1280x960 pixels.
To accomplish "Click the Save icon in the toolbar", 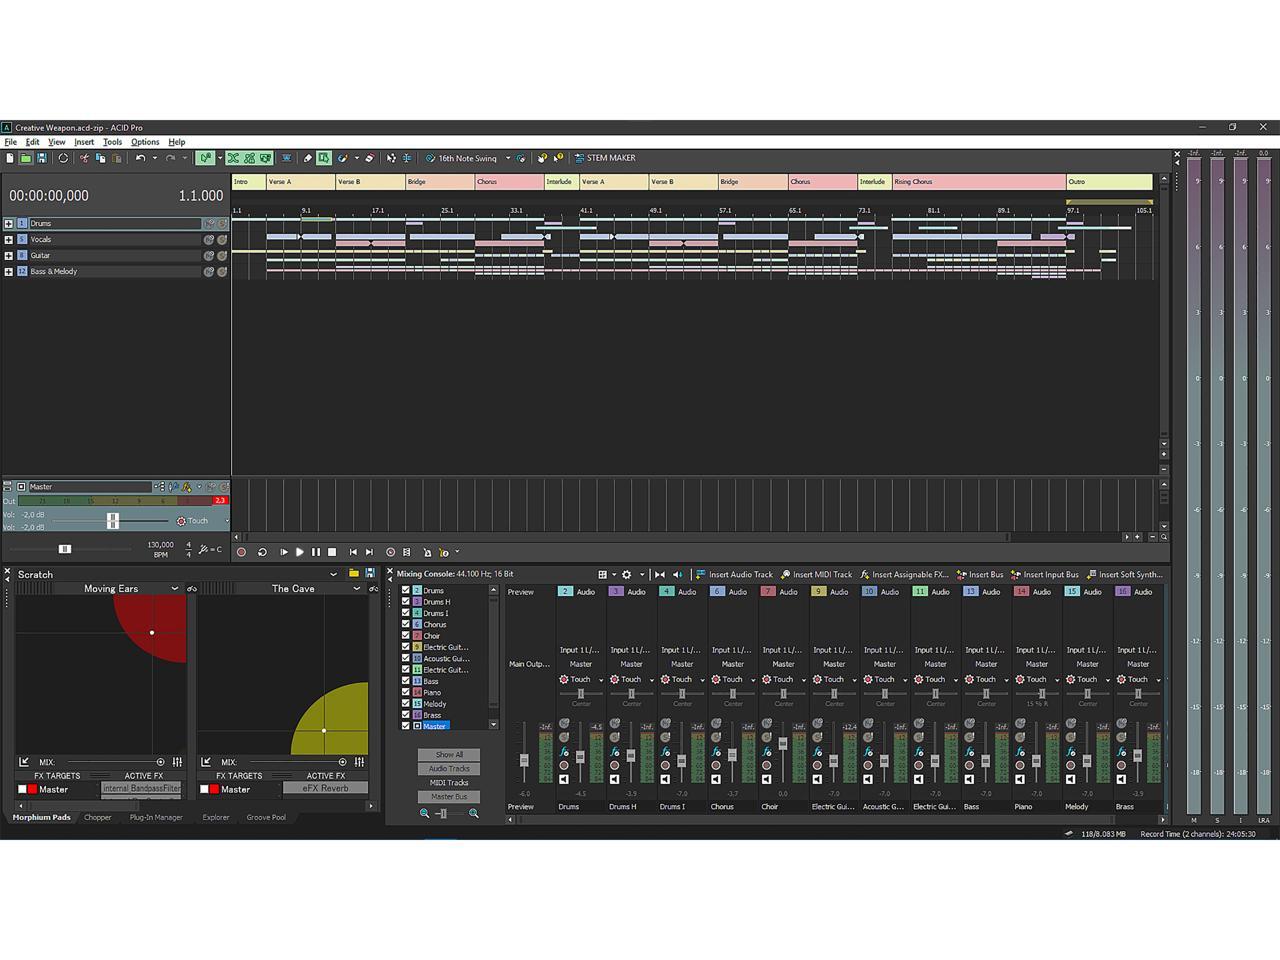I will (42, 158).
